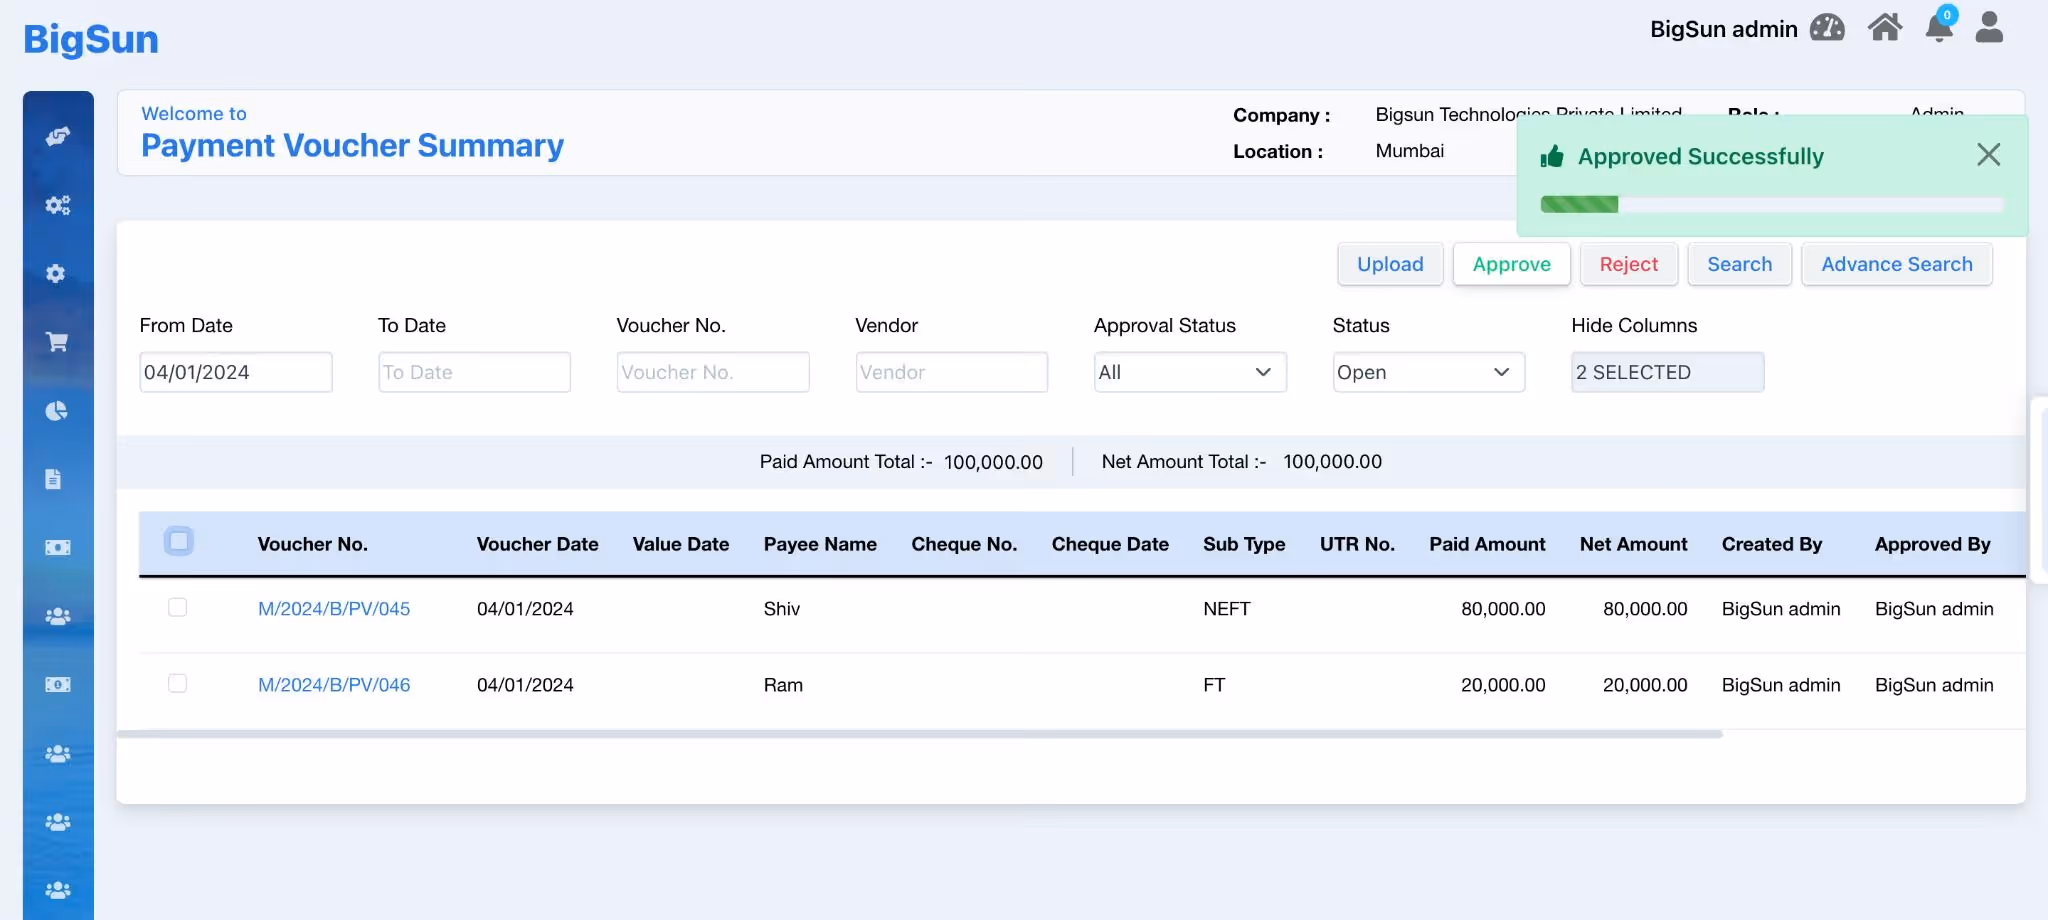Focus the Voucher No. filter input

pyautogui.click(x=713, y=372)
